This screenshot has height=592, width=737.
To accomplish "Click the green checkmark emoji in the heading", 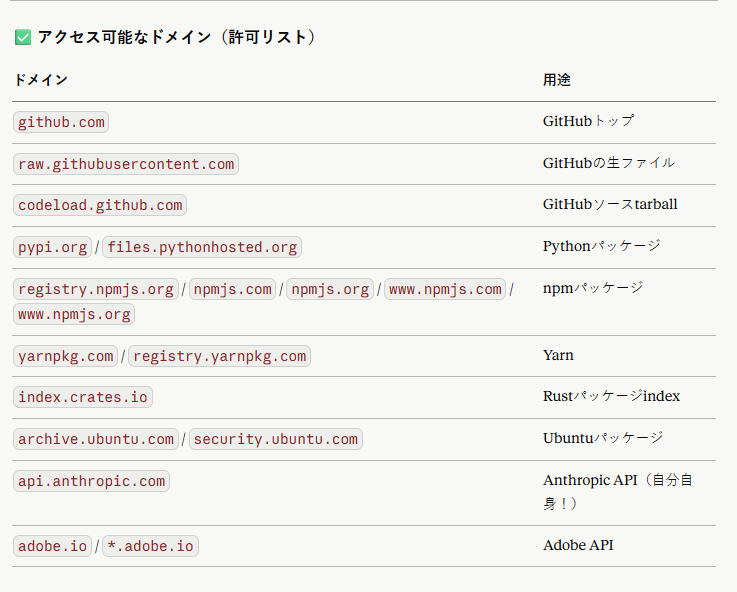I will coord(23,37).
